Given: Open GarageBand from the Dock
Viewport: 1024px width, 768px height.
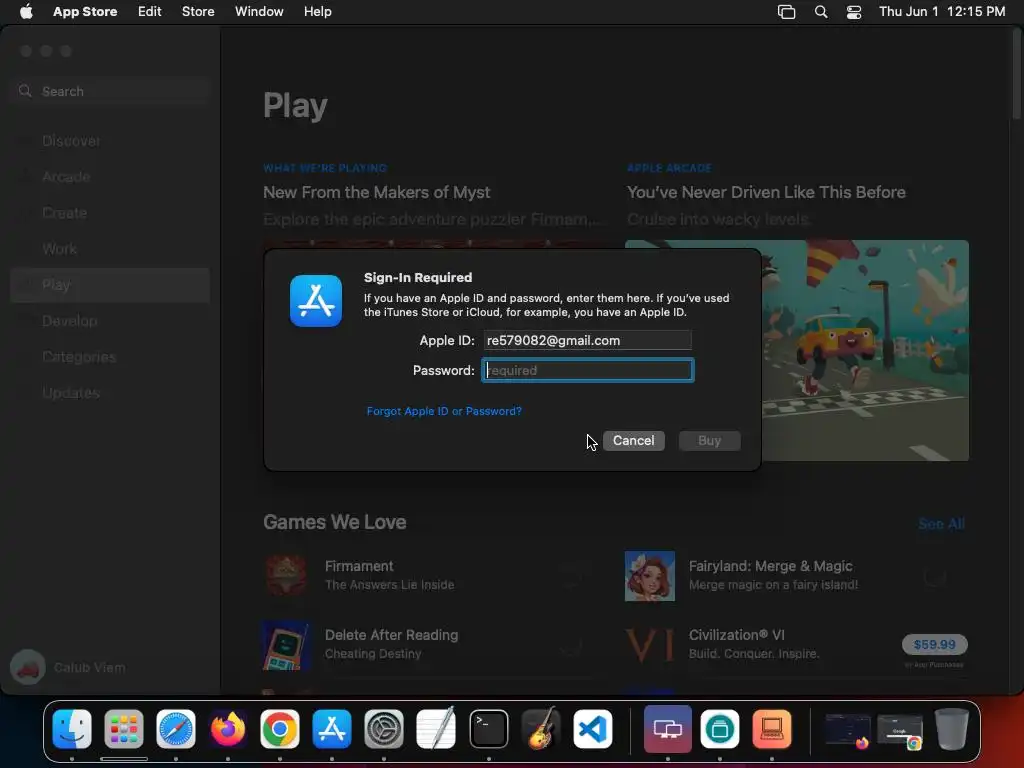Looking at the screenshot, I should click(x=541, y=729).
